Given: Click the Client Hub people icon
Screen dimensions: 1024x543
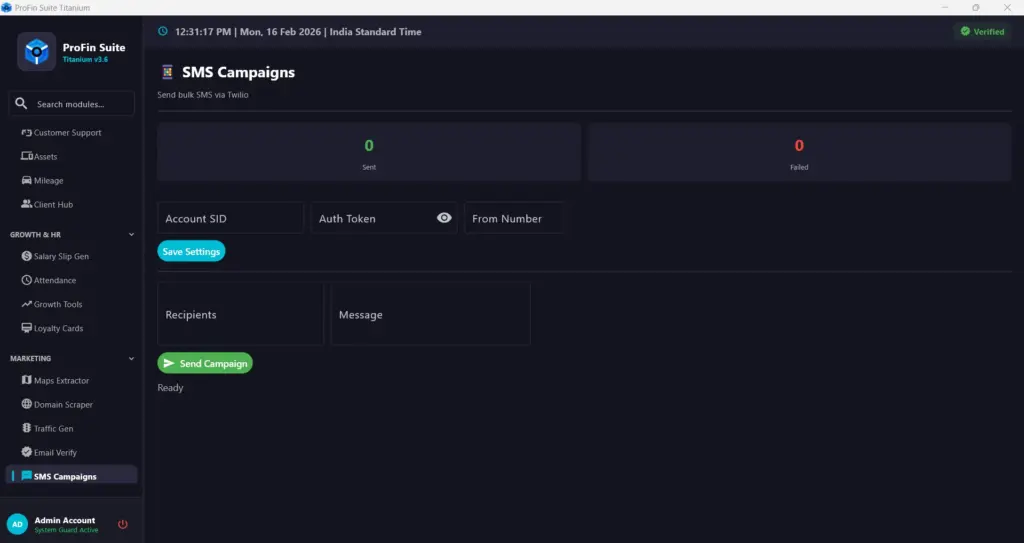Looking at the screenshot, I should point(26,204).
